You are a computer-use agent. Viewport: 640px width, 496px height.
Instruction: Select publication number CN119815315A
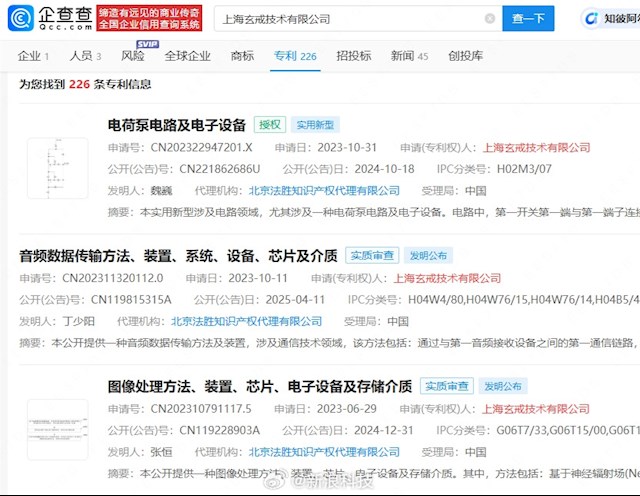point(131,300)
